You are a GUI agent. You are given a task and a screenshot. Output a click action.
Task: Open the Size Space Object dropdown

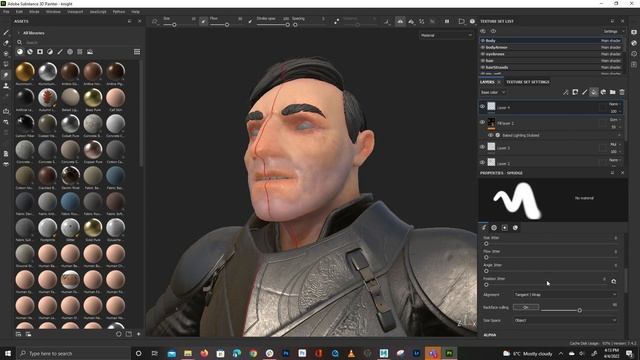(x=565, y=320)
